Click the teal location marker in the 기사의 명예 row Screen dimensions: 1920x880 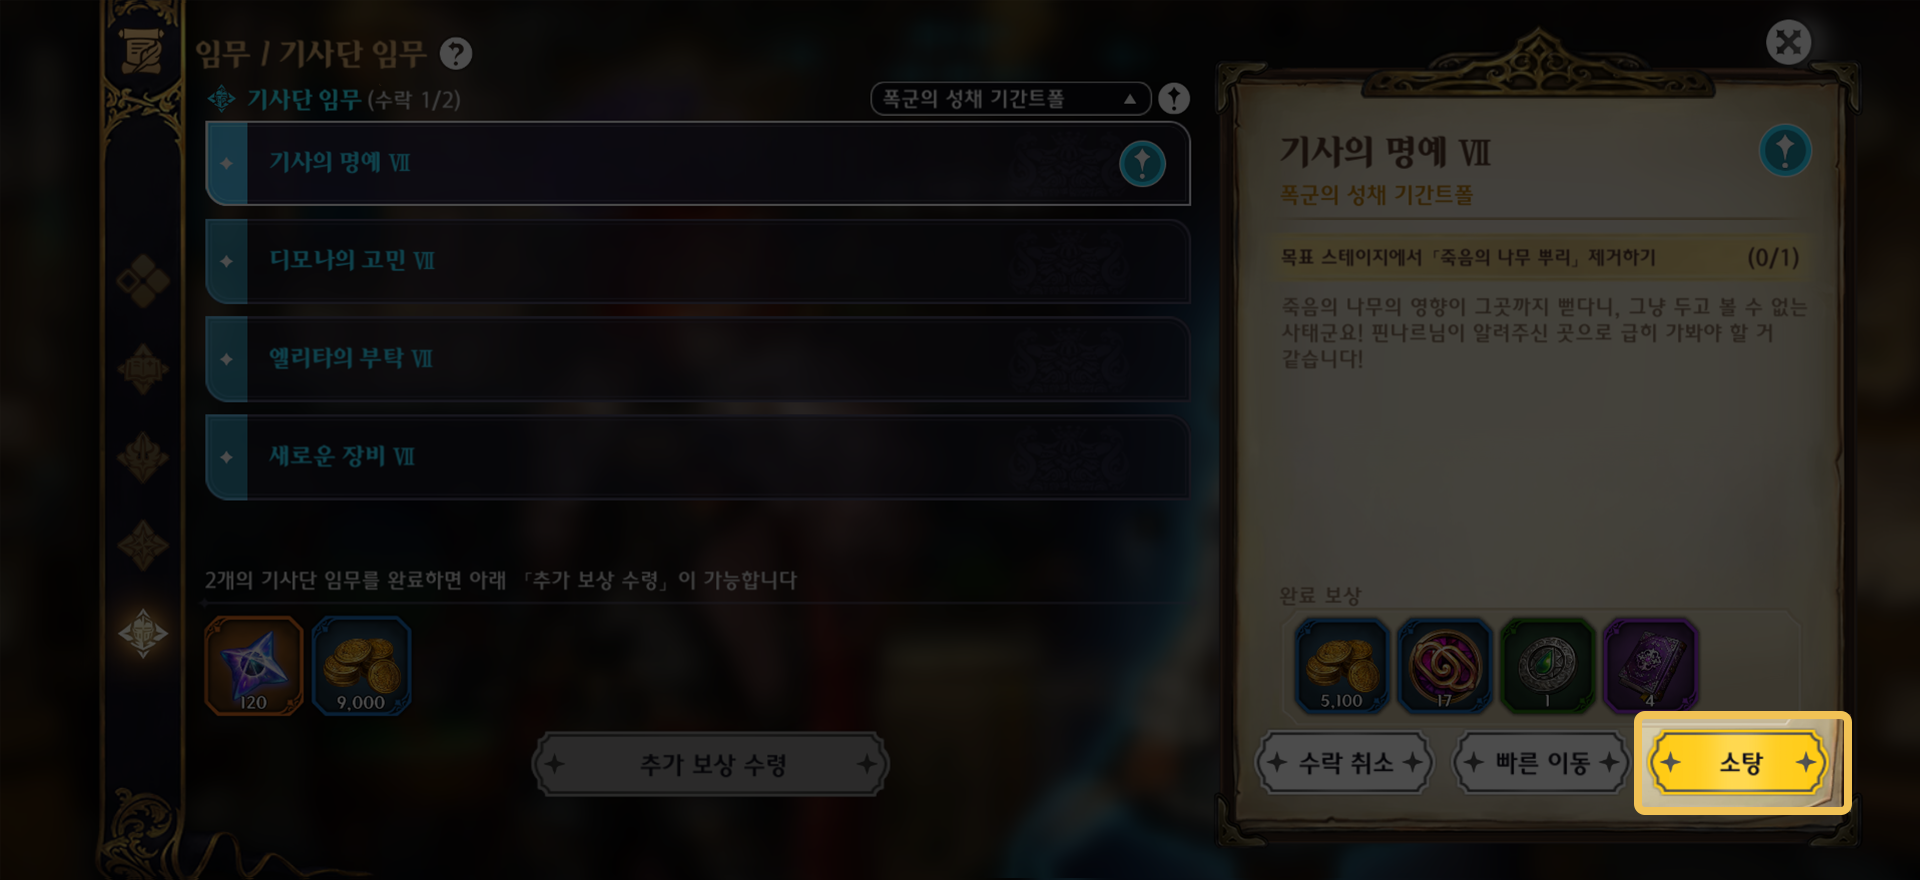[1142, 164]
